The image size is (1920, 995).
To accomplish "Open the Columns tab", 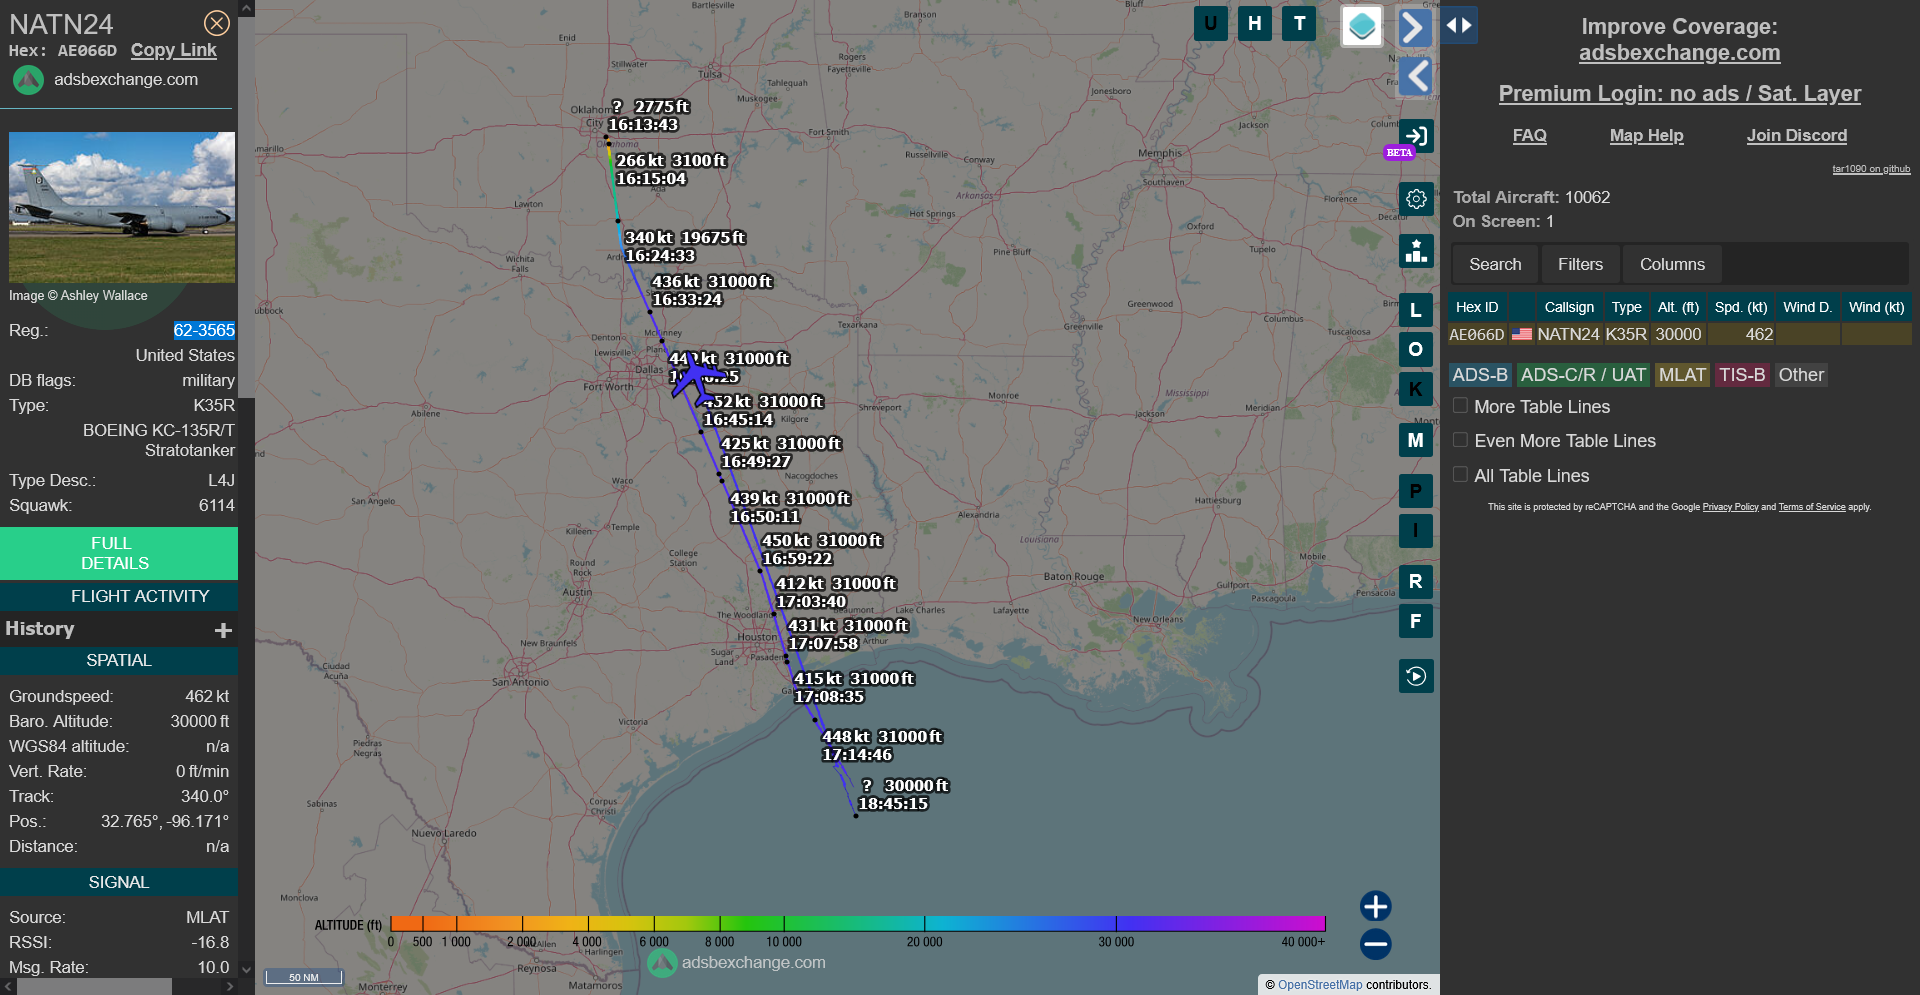I will (x=1672, y=264).
